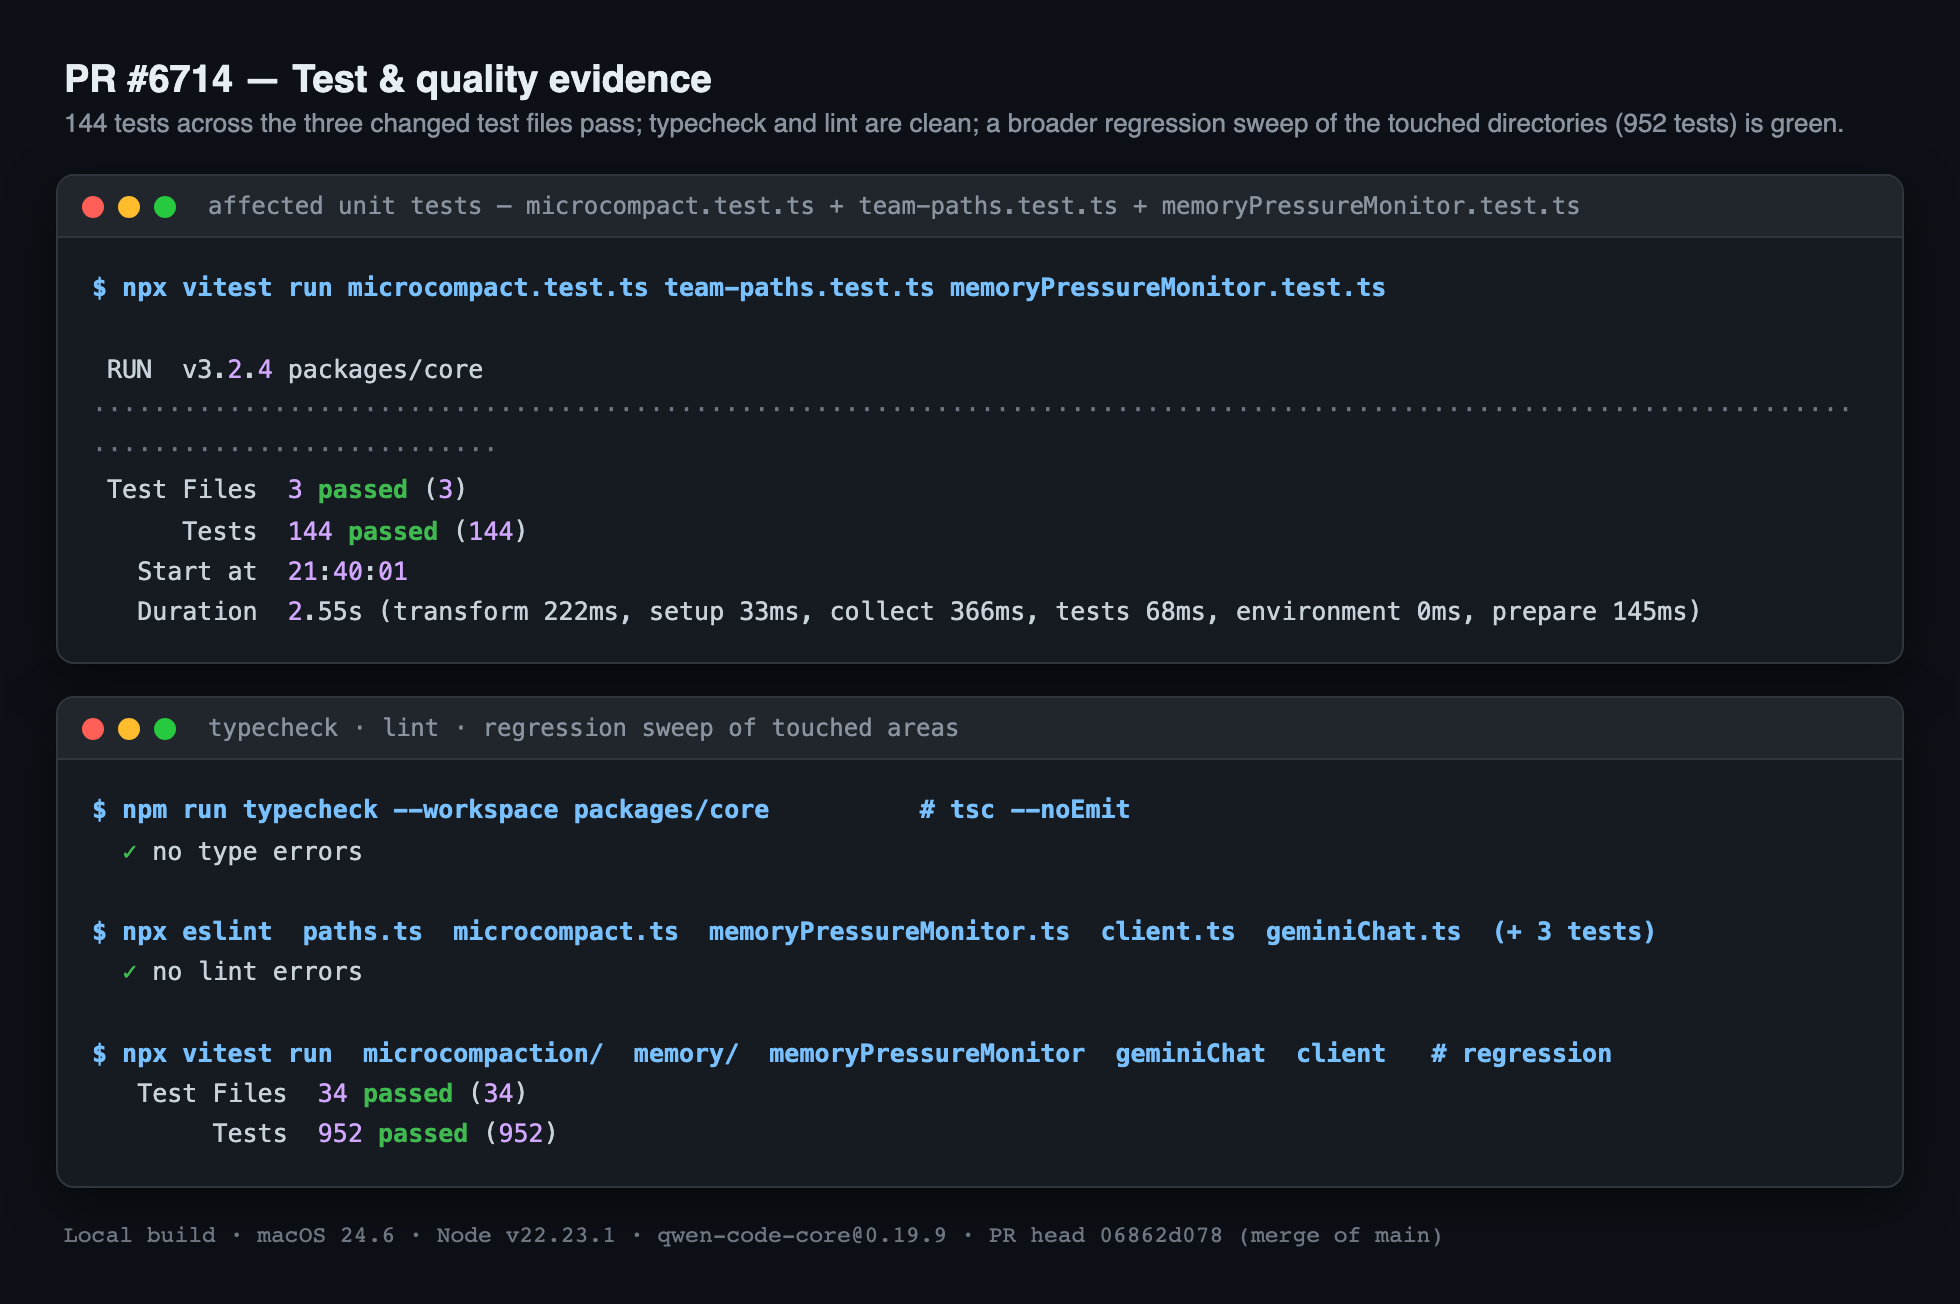Click 'no lint errors' text
Viewport: 1960px width, 1304px height.
click(257, 972)
